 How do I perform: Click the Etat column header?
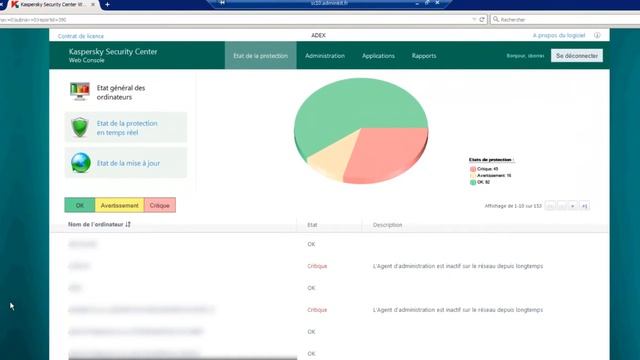click(312, 225)
